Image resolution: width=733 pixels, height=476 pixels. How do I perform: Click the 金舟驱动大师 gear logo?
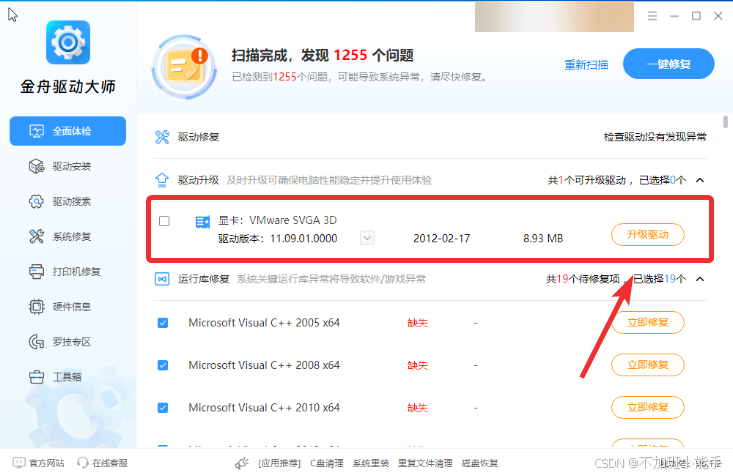[x=68, y=43]
